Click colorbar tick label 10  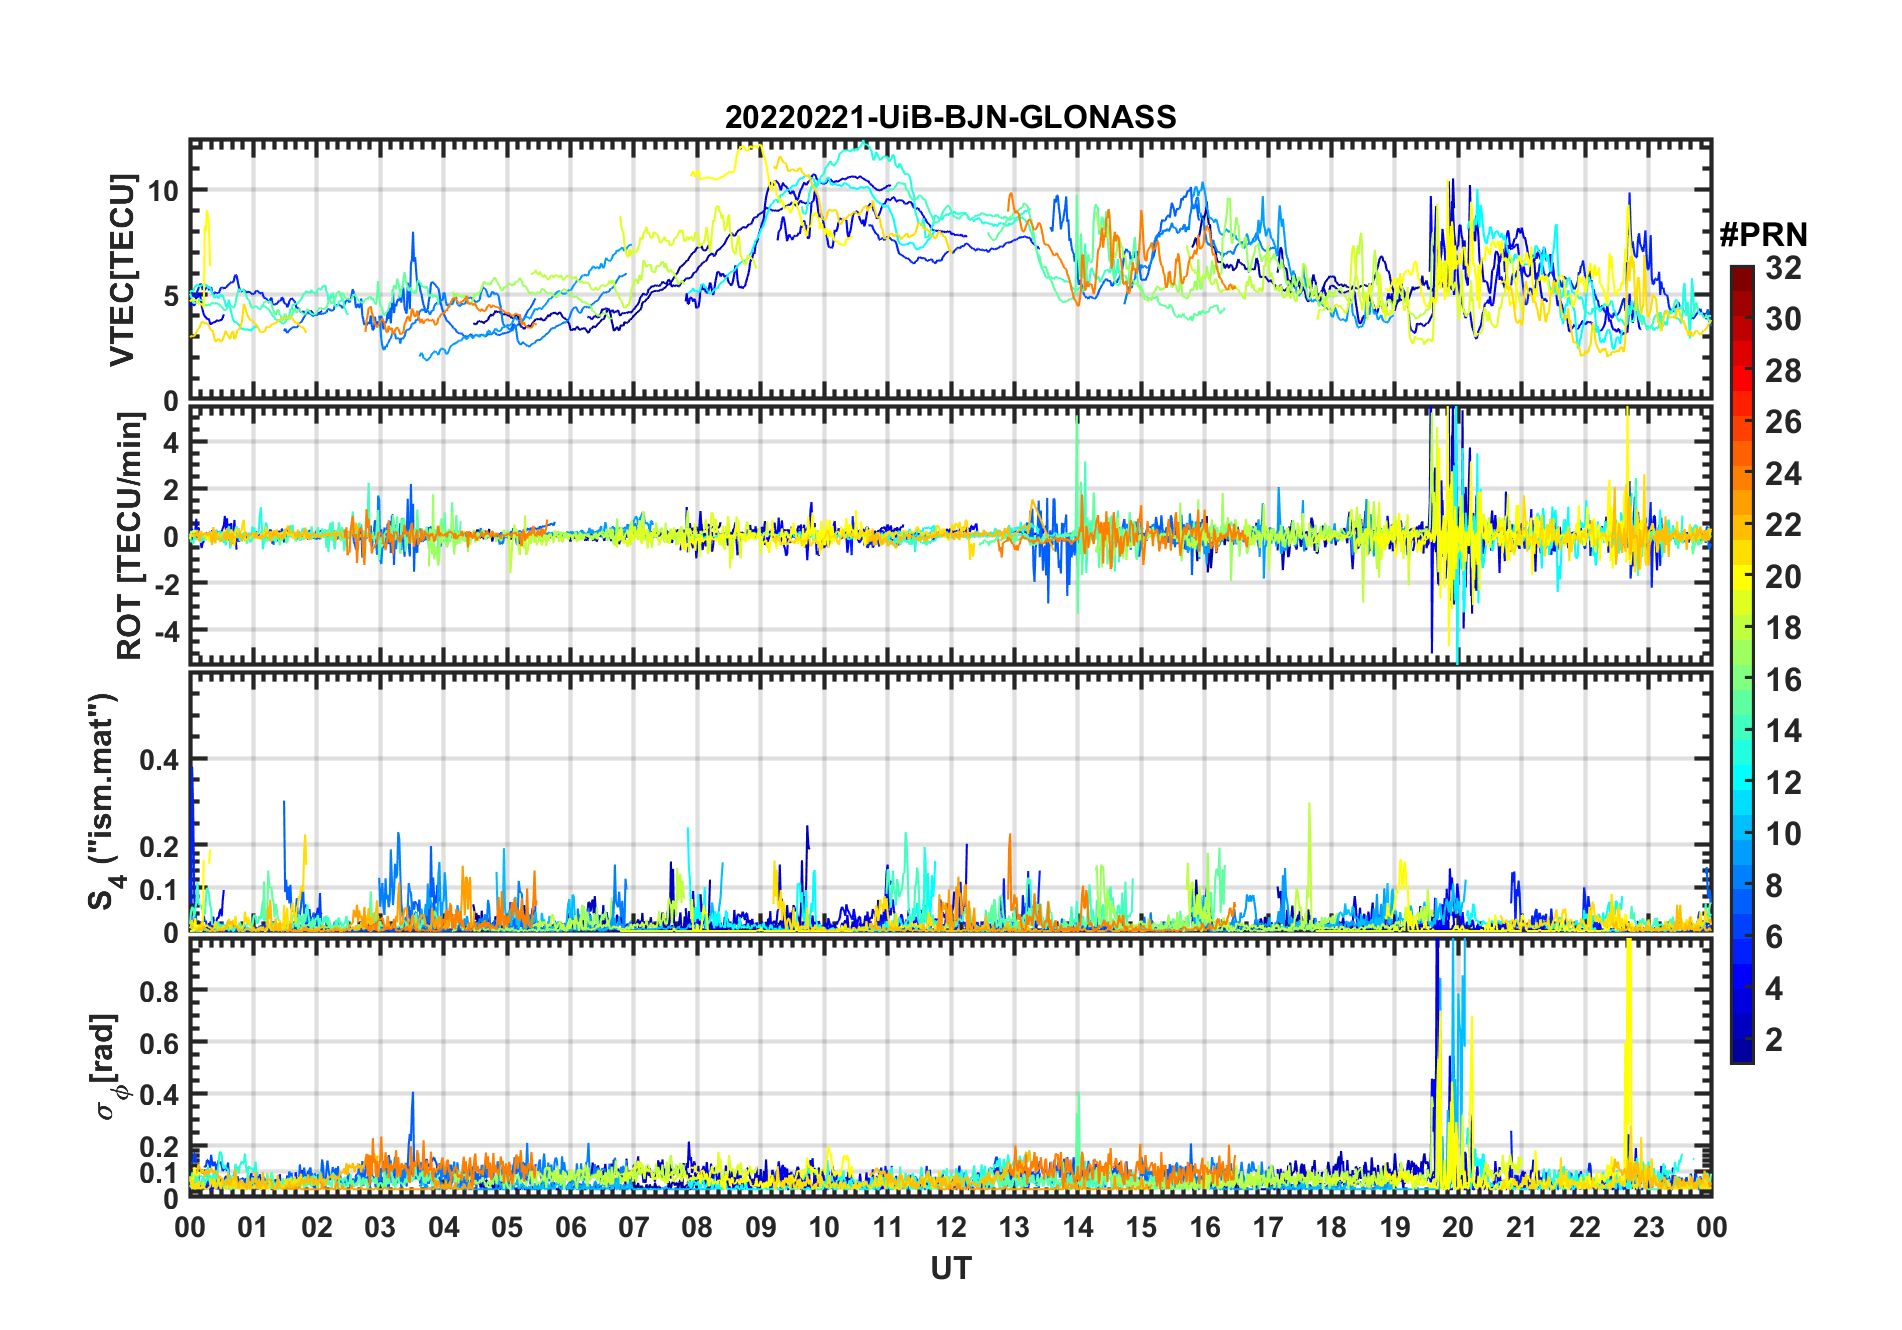[x=1783, y=834]
